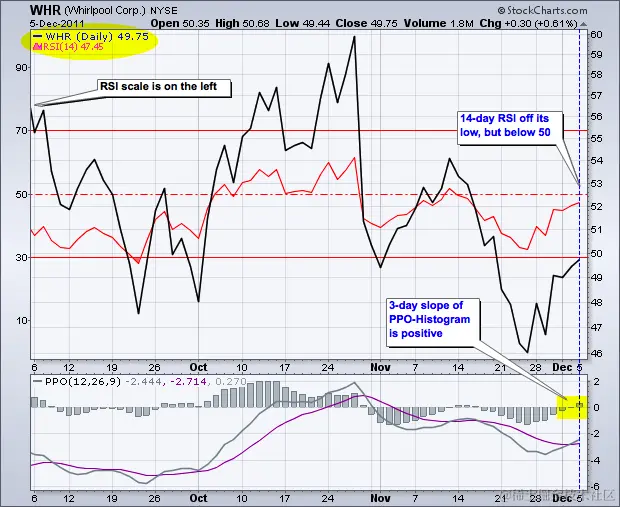This screenshot has height=507, width=620.
Task: Click the (Whirlpool Corp.) company name
Action: click(x=105, y=11)
